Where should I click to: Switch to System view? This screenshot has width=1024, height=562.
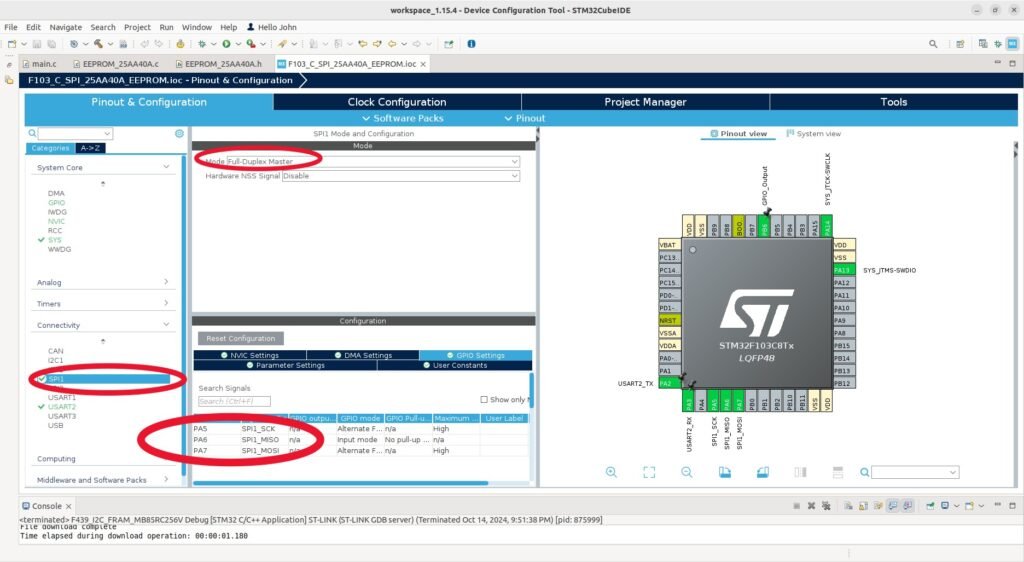click(814, 133)
